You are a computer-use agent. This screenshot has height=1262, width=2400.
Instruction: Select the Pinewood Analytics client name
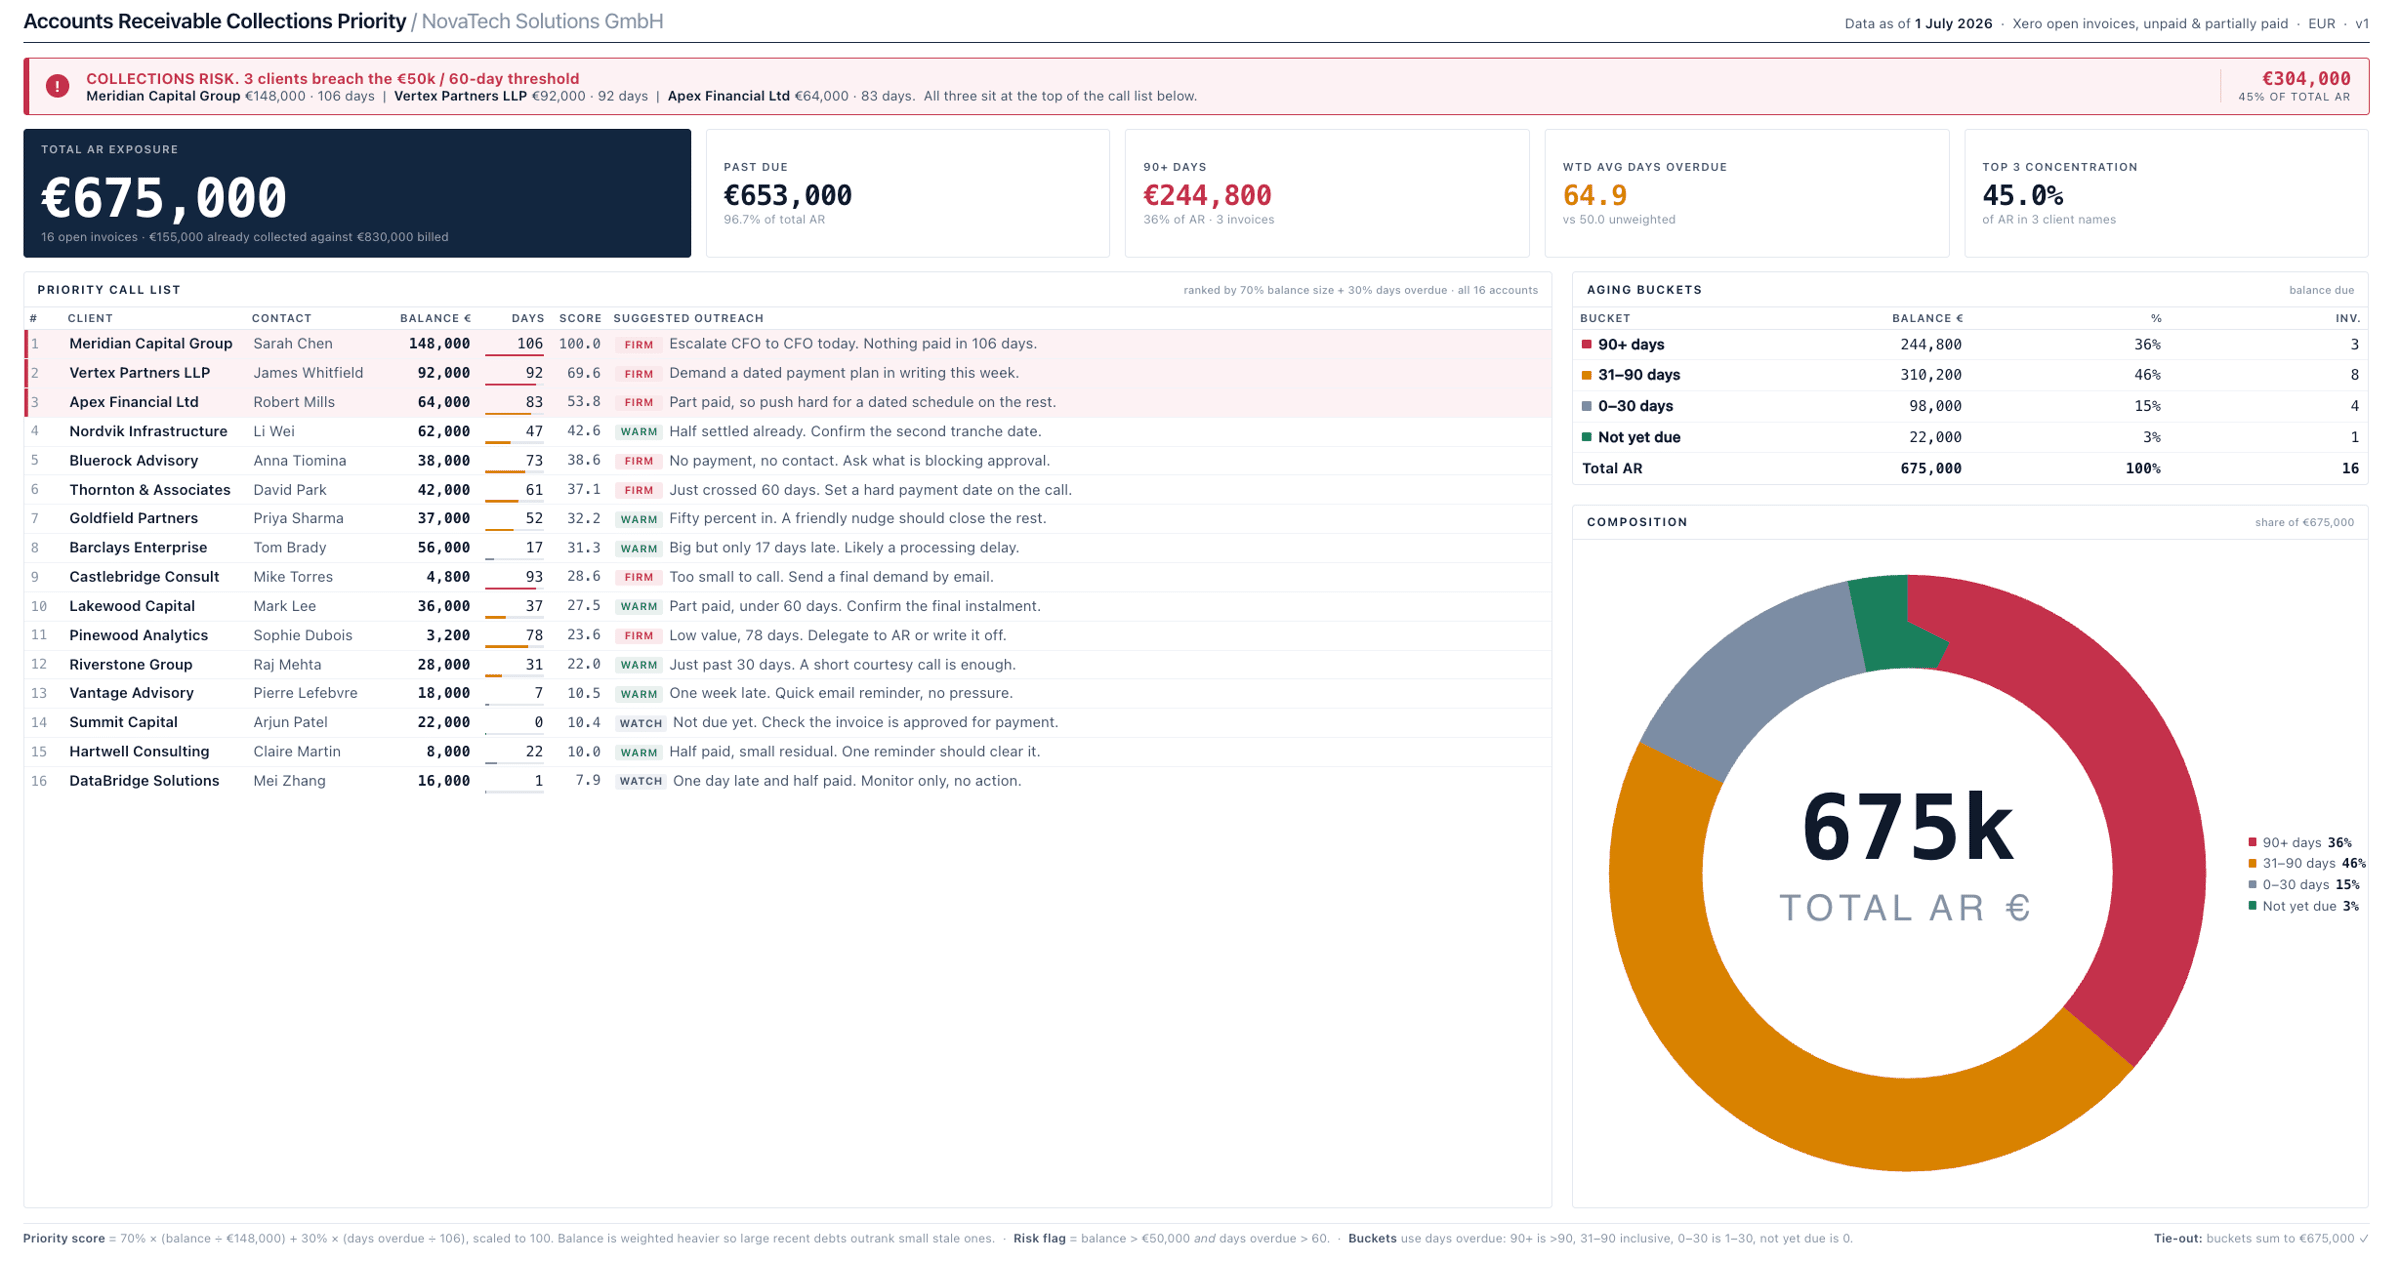[139, 635]
